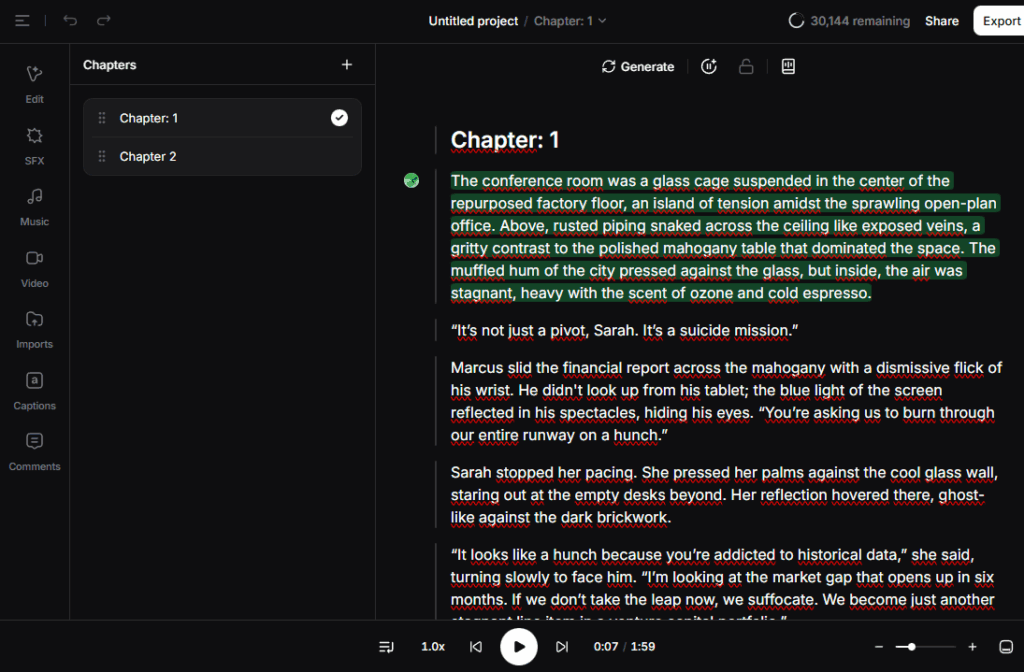Select Chapter 2 in the Chapters list
The image size is (1024, 672).
tap(148, 156)
